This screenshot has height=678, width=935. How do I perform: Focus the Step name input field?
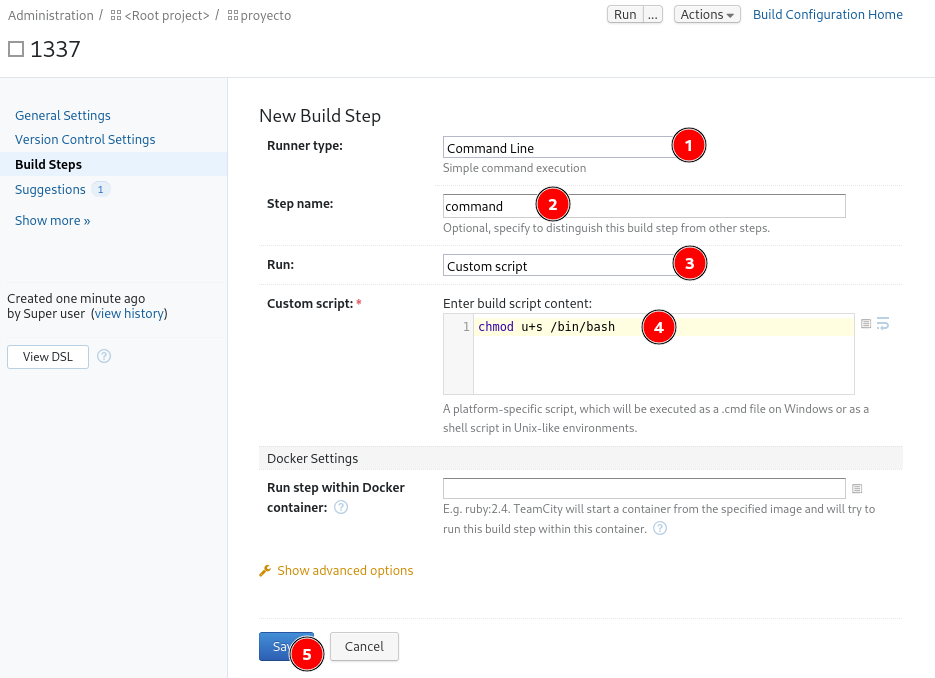point(644,206)
